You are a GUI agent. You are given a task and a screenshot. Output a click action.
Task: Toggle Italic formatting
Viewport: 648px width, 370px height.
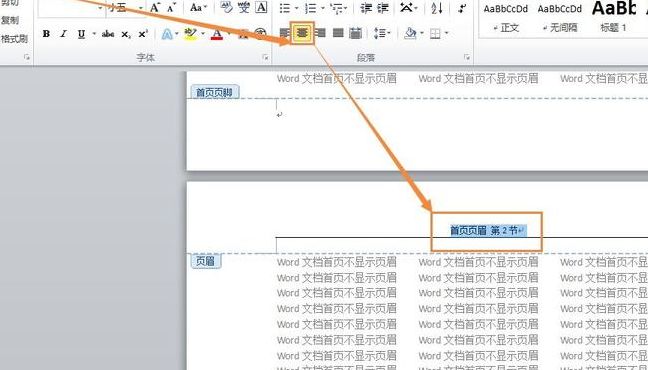click(x=63, y=34)
